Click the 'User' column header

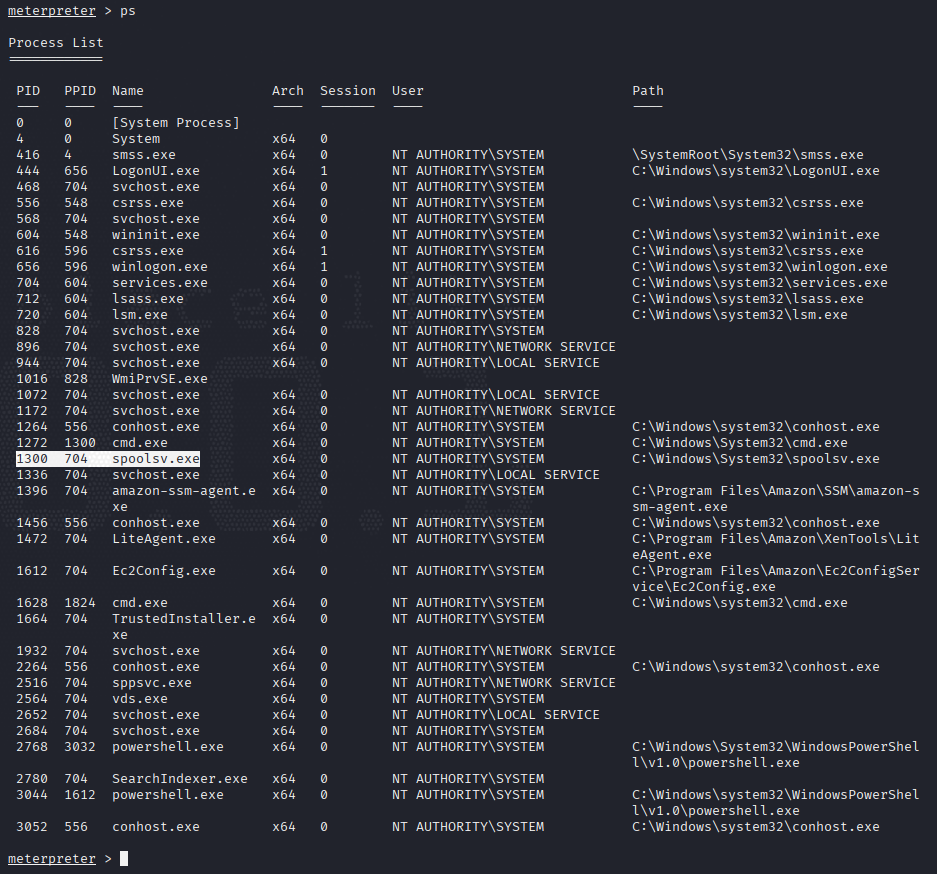(x=408, y=91)
